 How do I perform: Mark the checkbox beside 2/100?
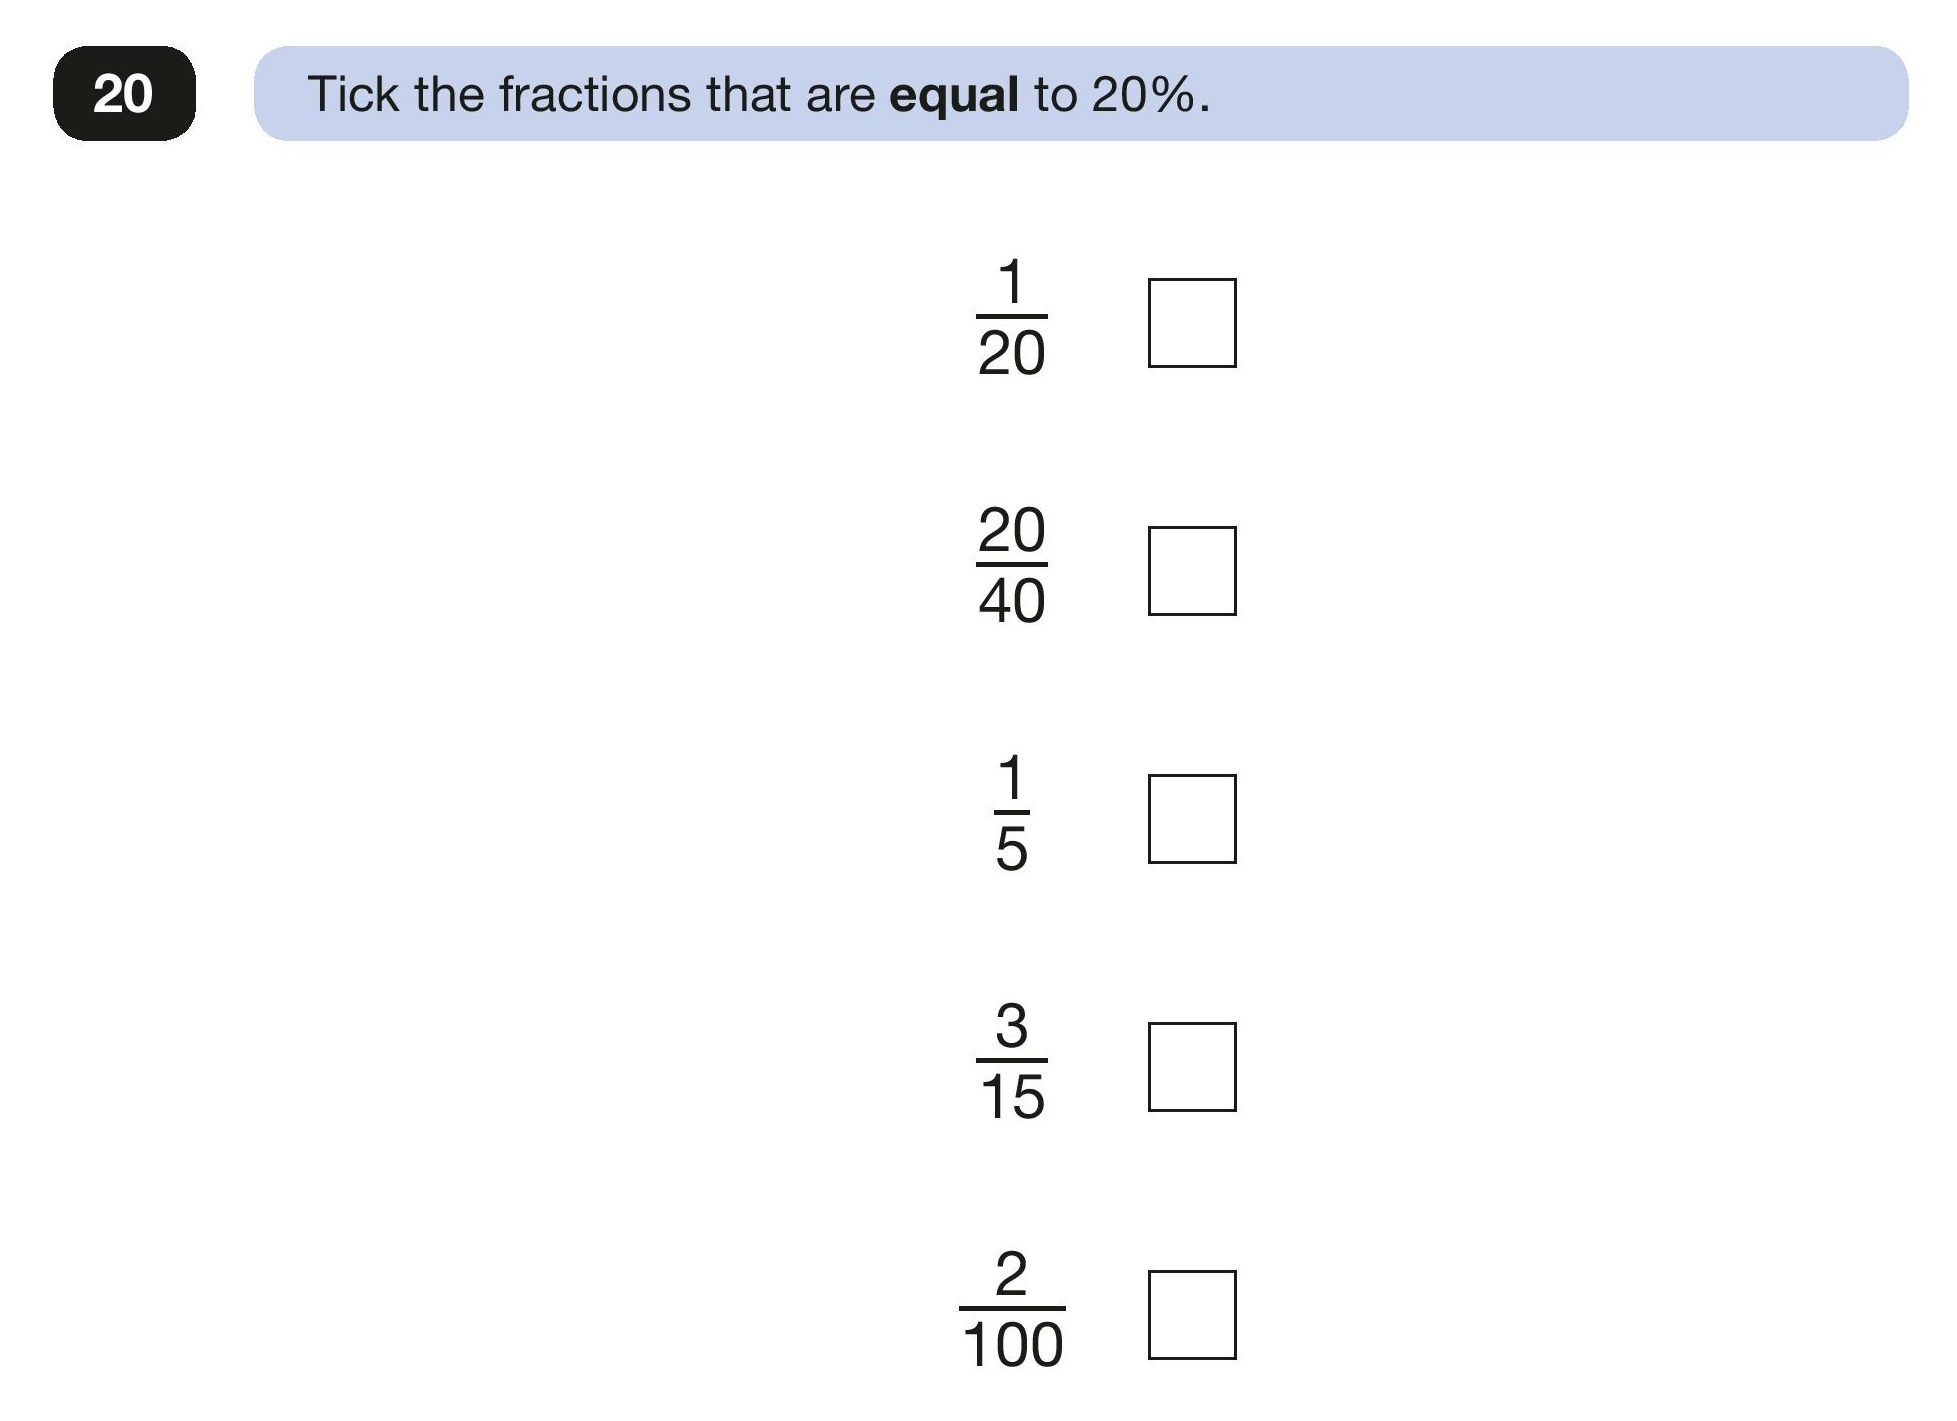point(1192,1315)
